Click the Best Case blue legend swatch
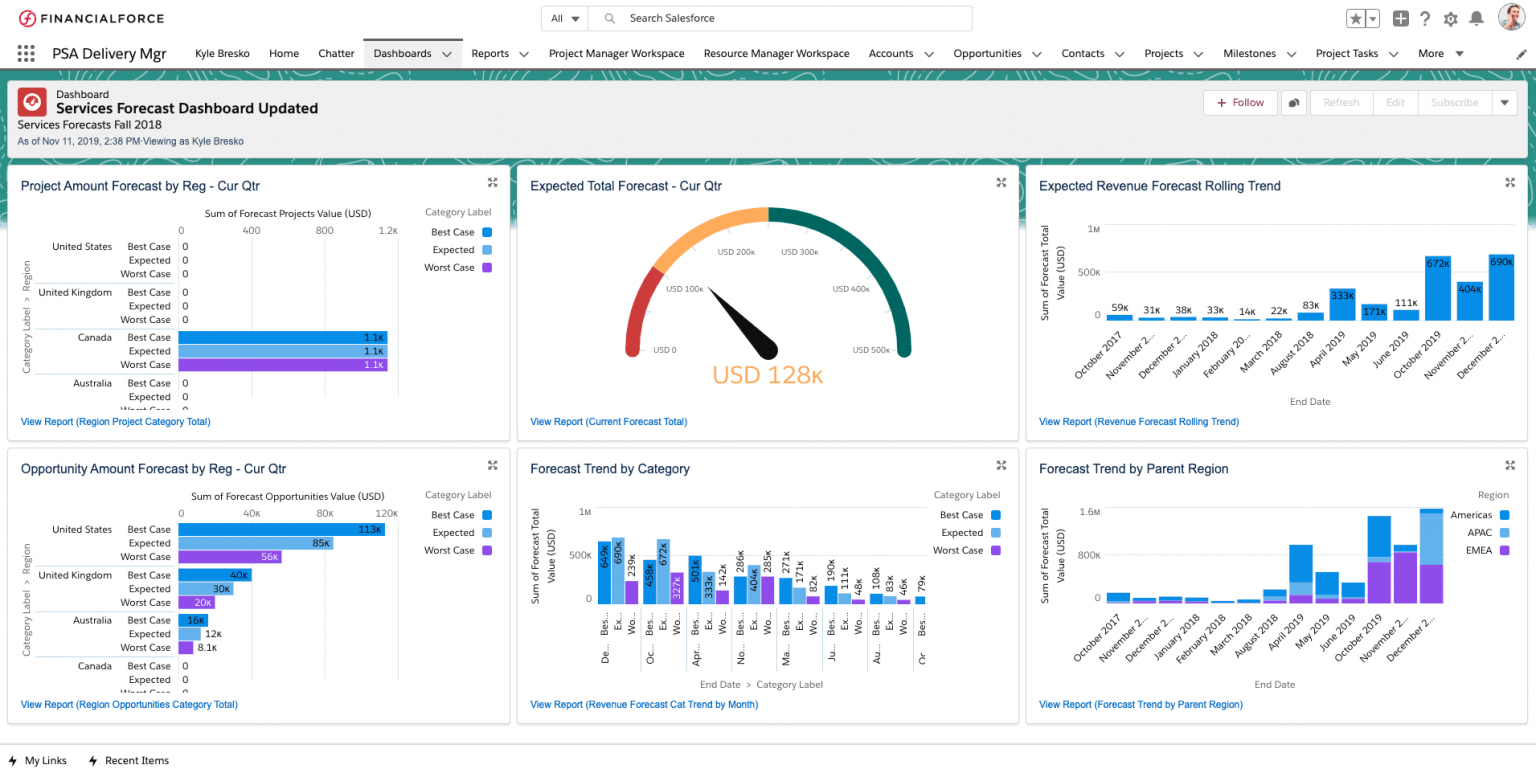The height and width of the screenshot is (777, 1536). click(x=487, y=232)
